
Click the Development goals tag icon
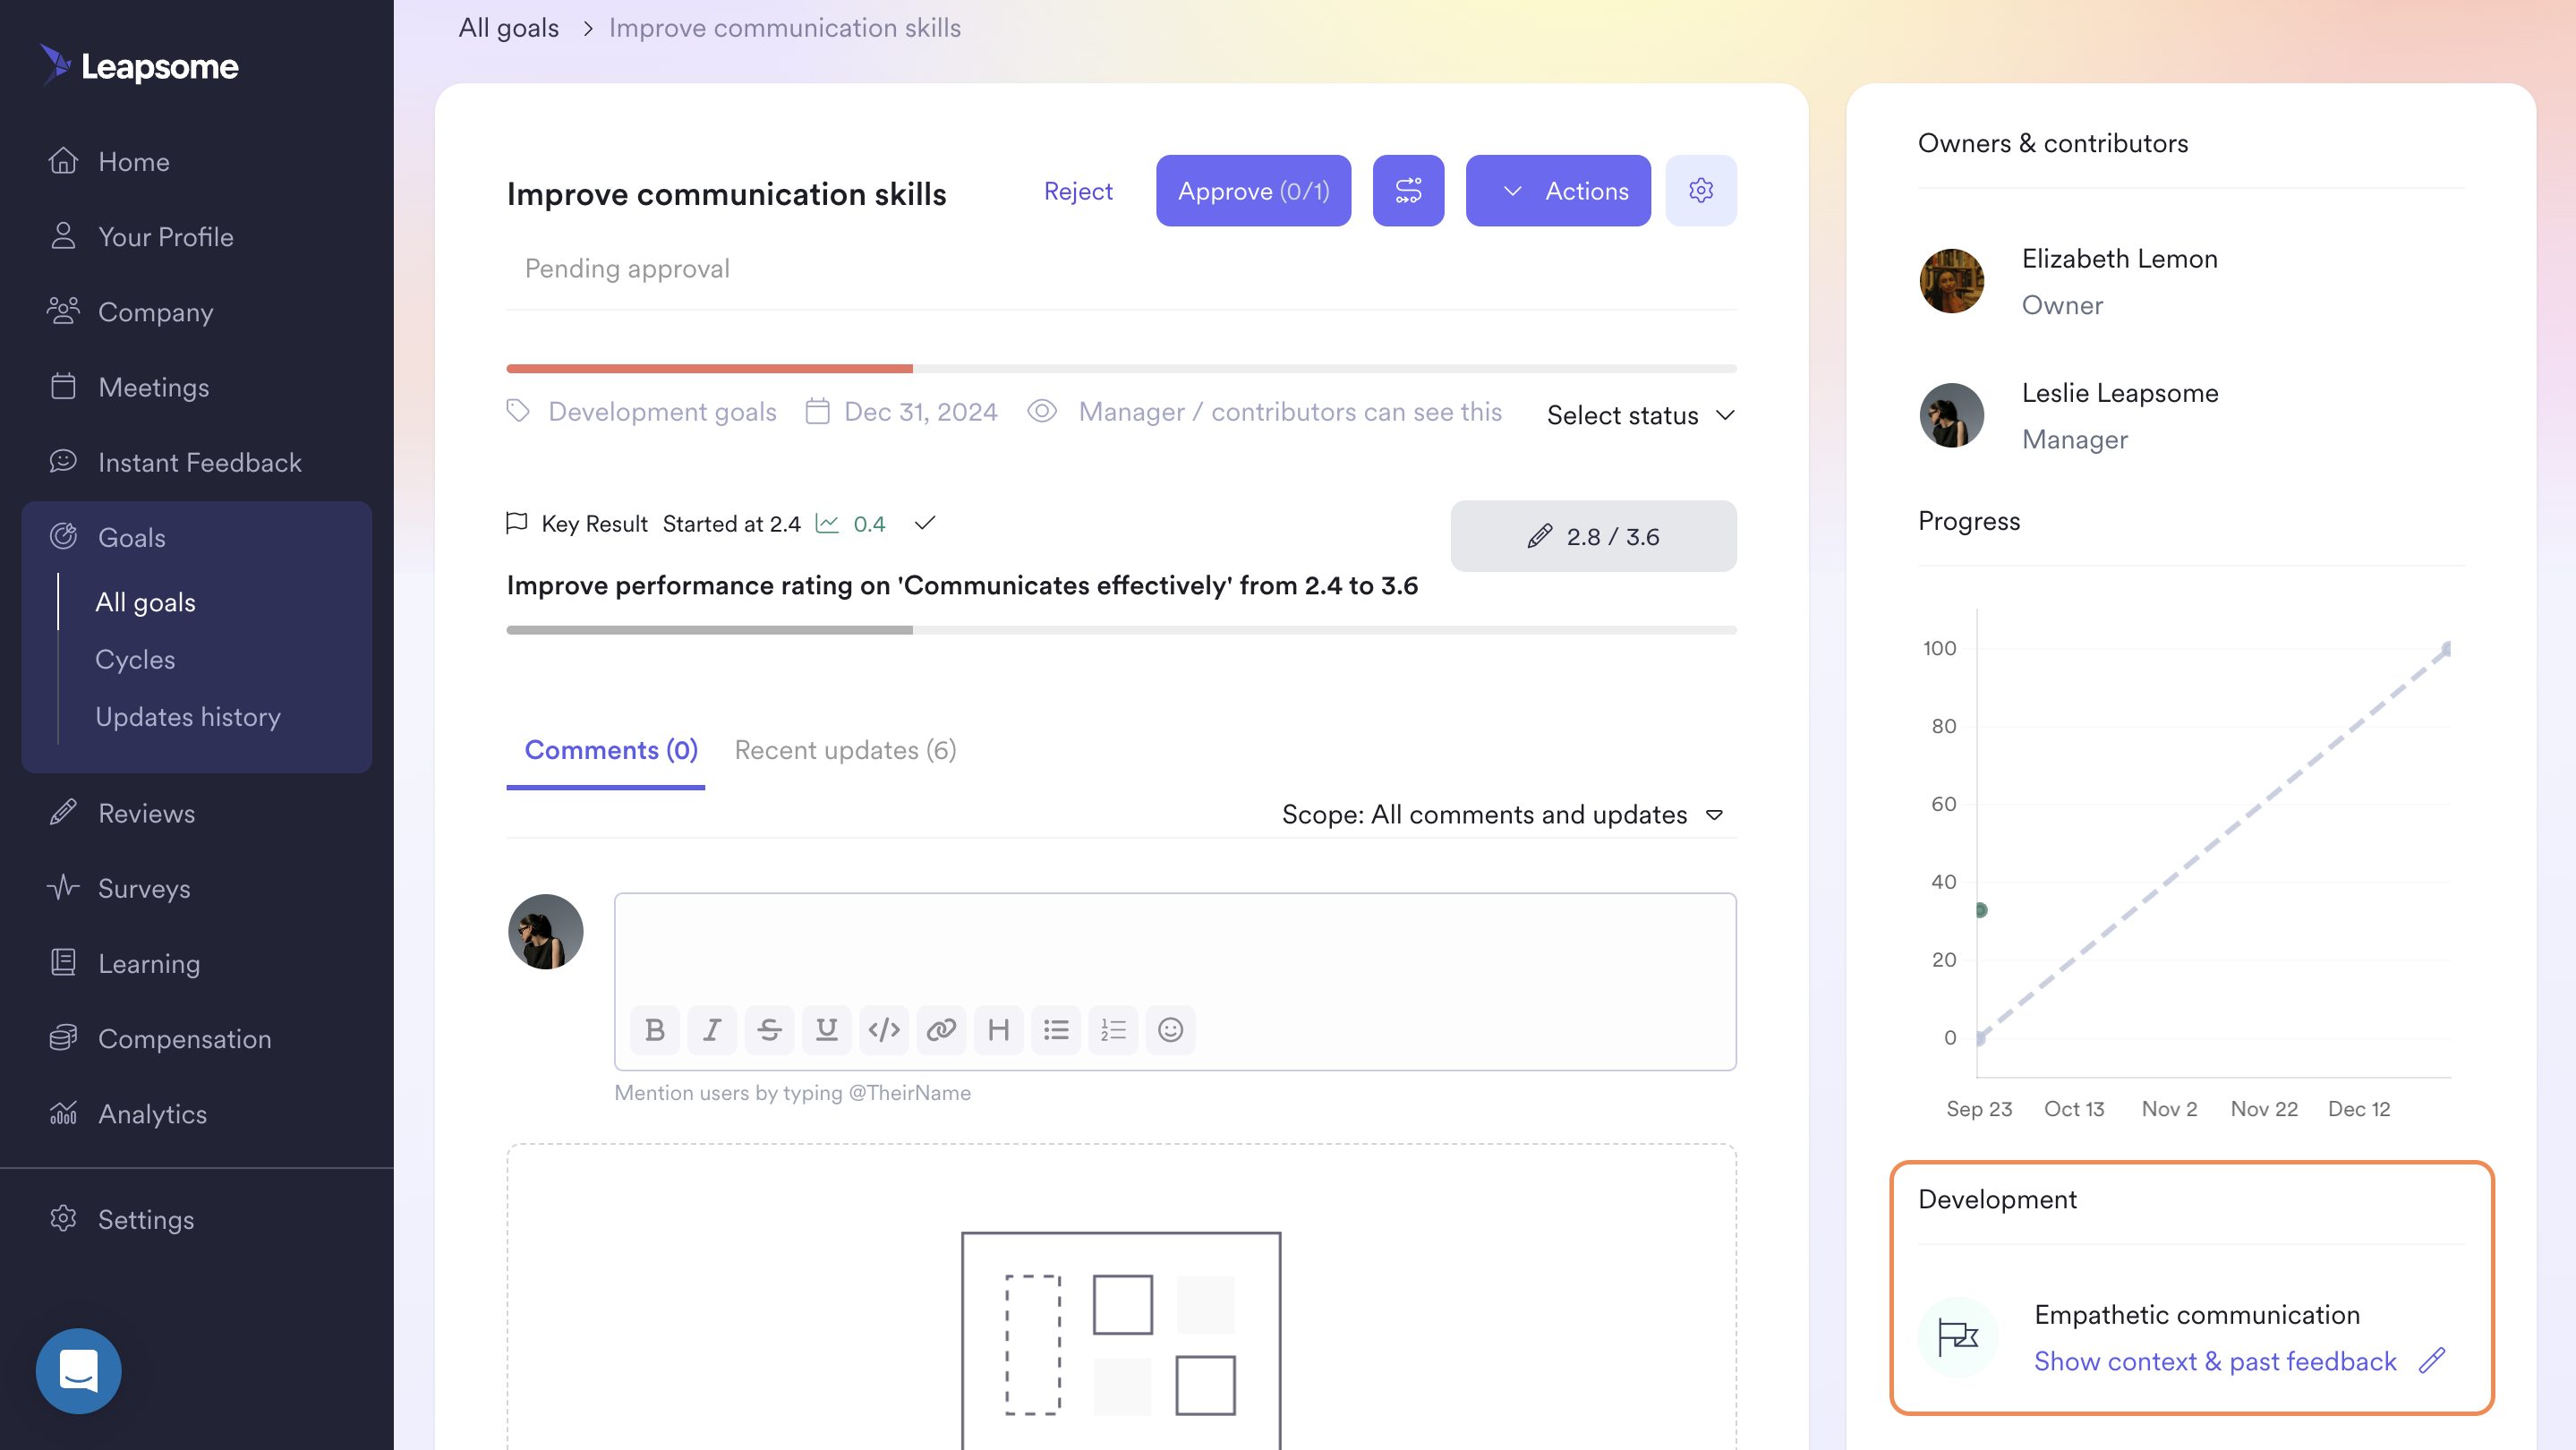(518, 411)
